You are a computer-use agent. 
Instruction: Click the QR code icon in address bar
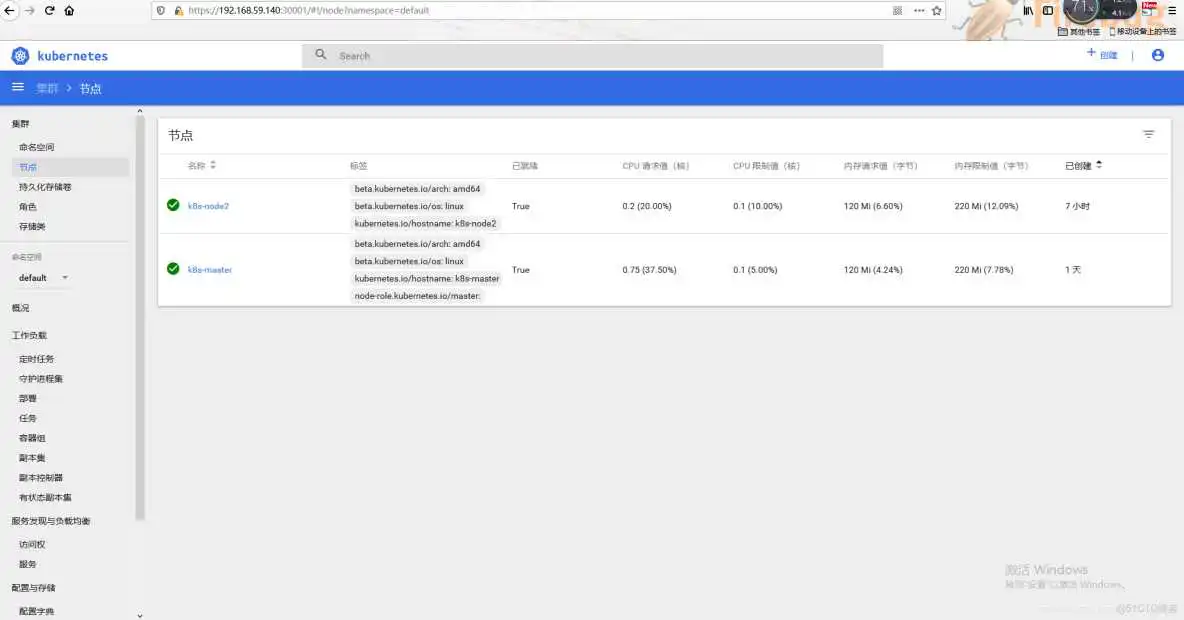(x=897, y=11)
